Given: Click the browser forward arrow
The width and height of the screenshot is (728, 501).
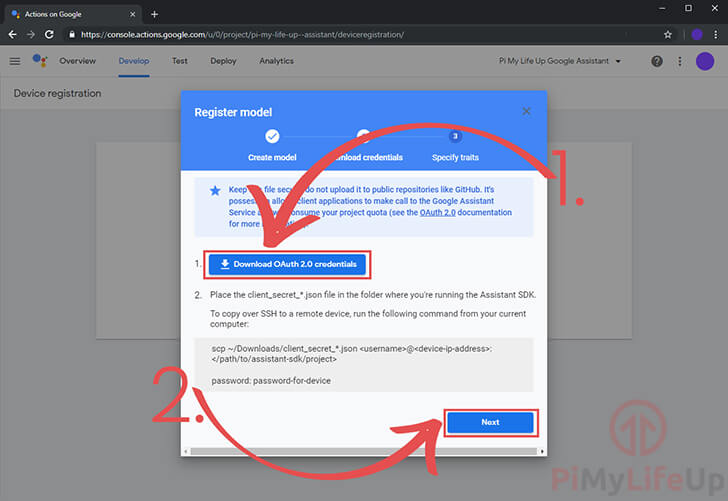Looking at the screenshot, I should (31, 34).
